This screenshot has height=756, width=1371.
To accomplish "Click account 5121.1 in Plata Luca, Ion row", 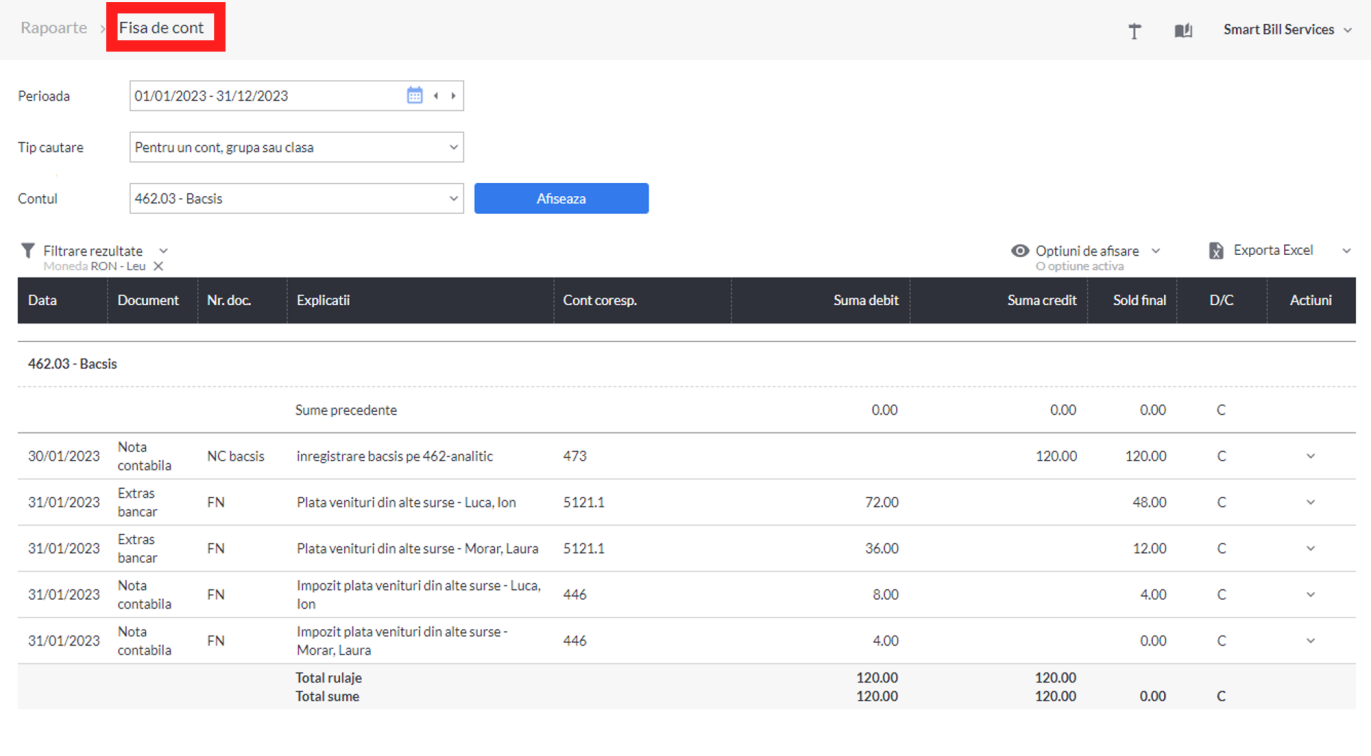I will pos(584,502).
